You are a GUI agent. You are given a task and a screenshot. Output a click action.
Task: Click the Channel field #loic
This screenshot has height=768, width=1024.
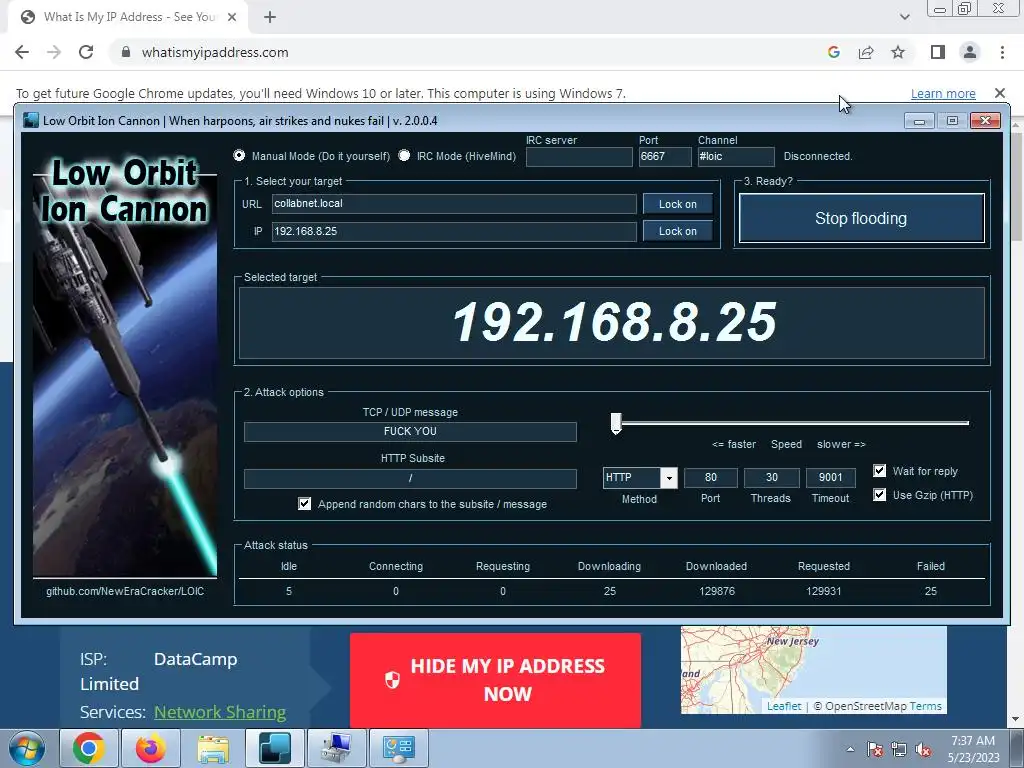click(x=736, y=157)
